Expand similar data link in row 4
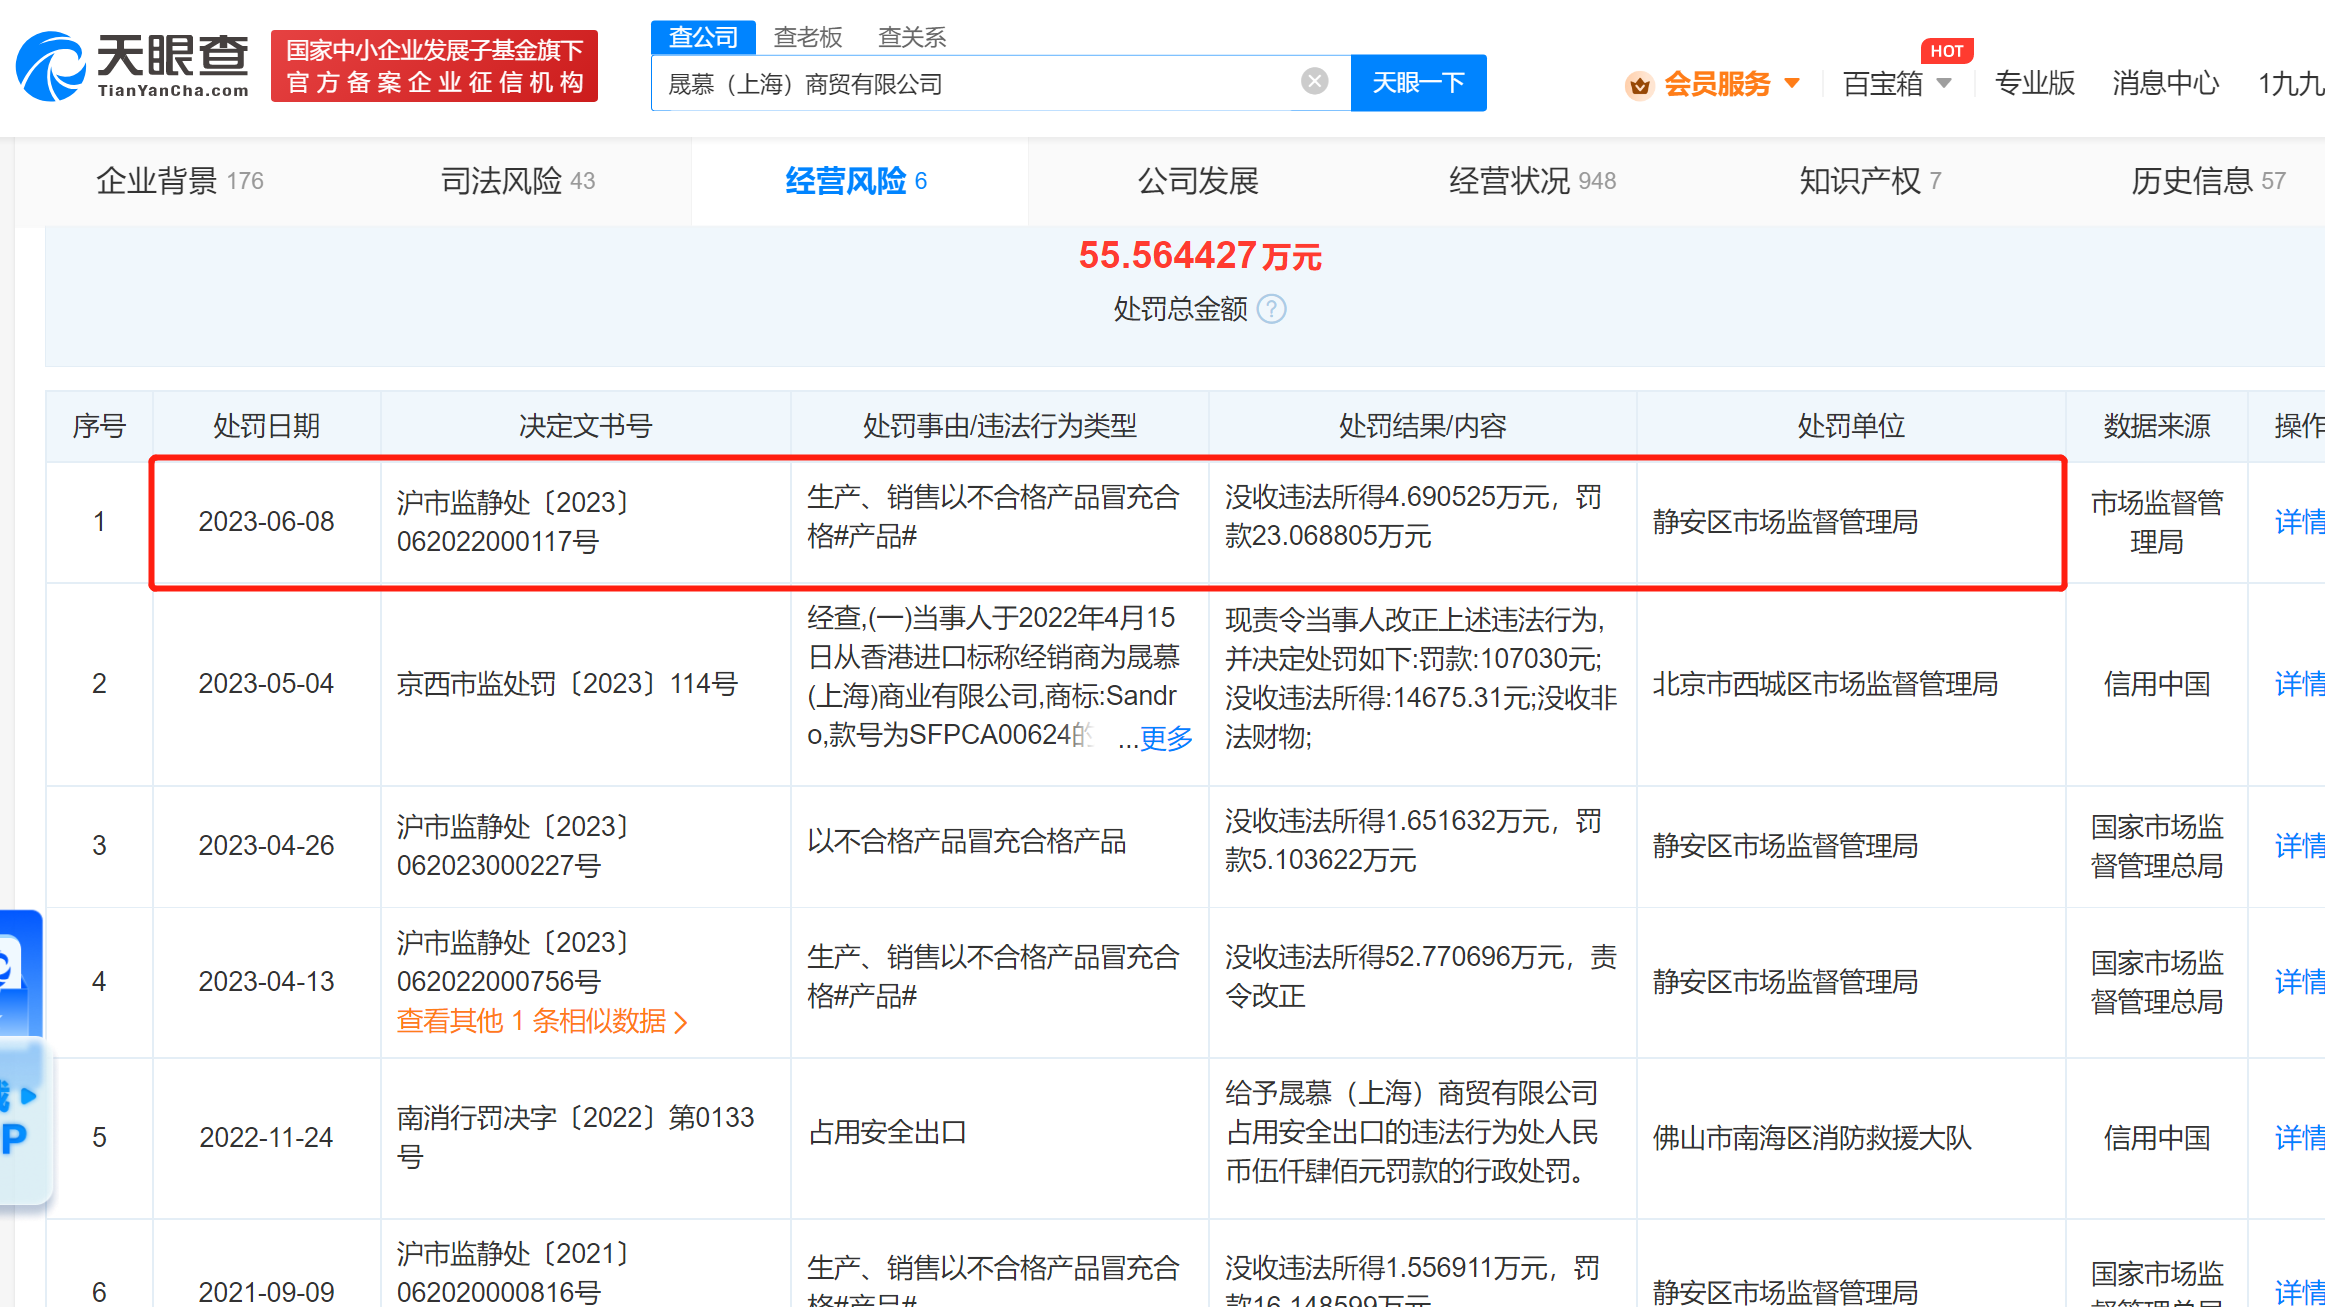Screen dimensions: 2325x1307 click(x=541, y=1021)
